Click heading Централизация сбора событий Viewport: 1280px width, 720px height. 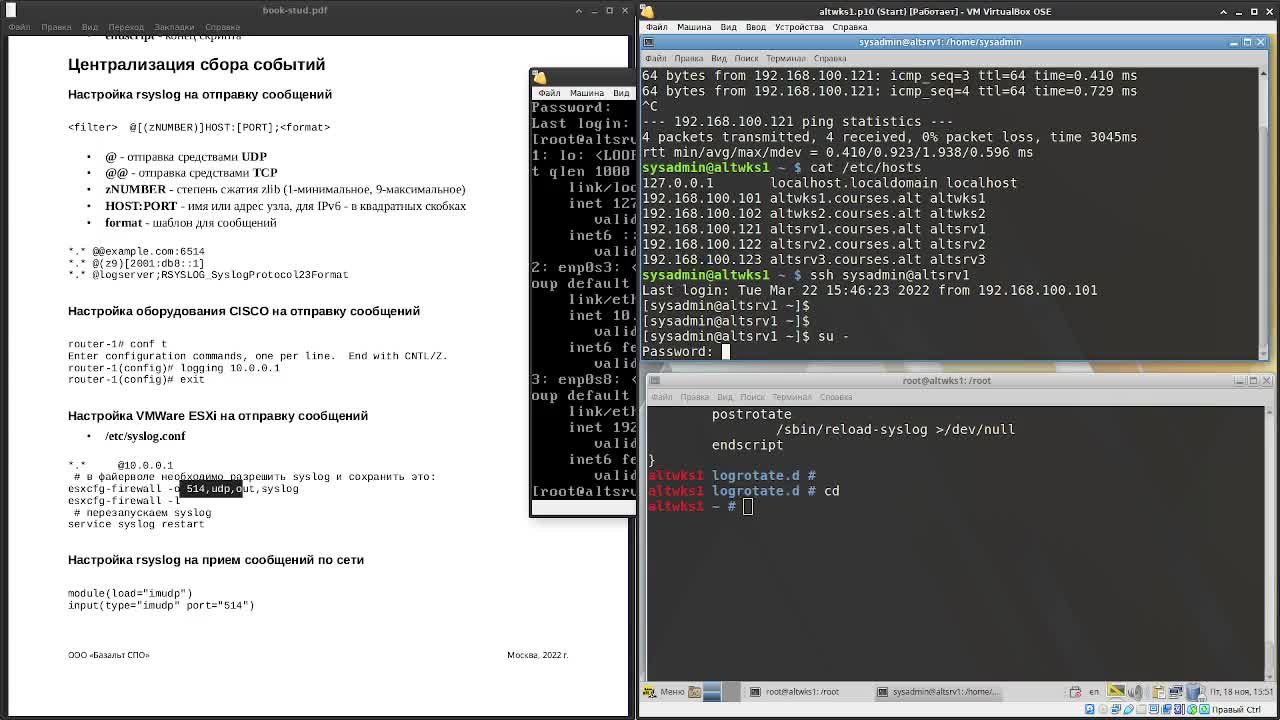coord(196,64)
